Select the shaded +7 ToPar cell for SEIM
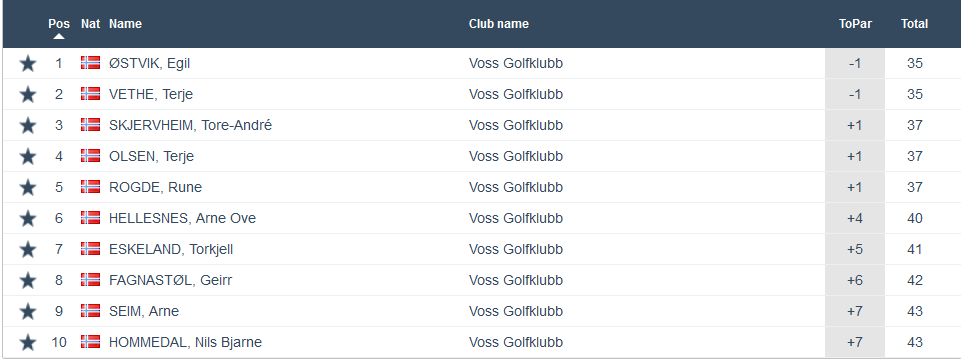 point(855,311)
